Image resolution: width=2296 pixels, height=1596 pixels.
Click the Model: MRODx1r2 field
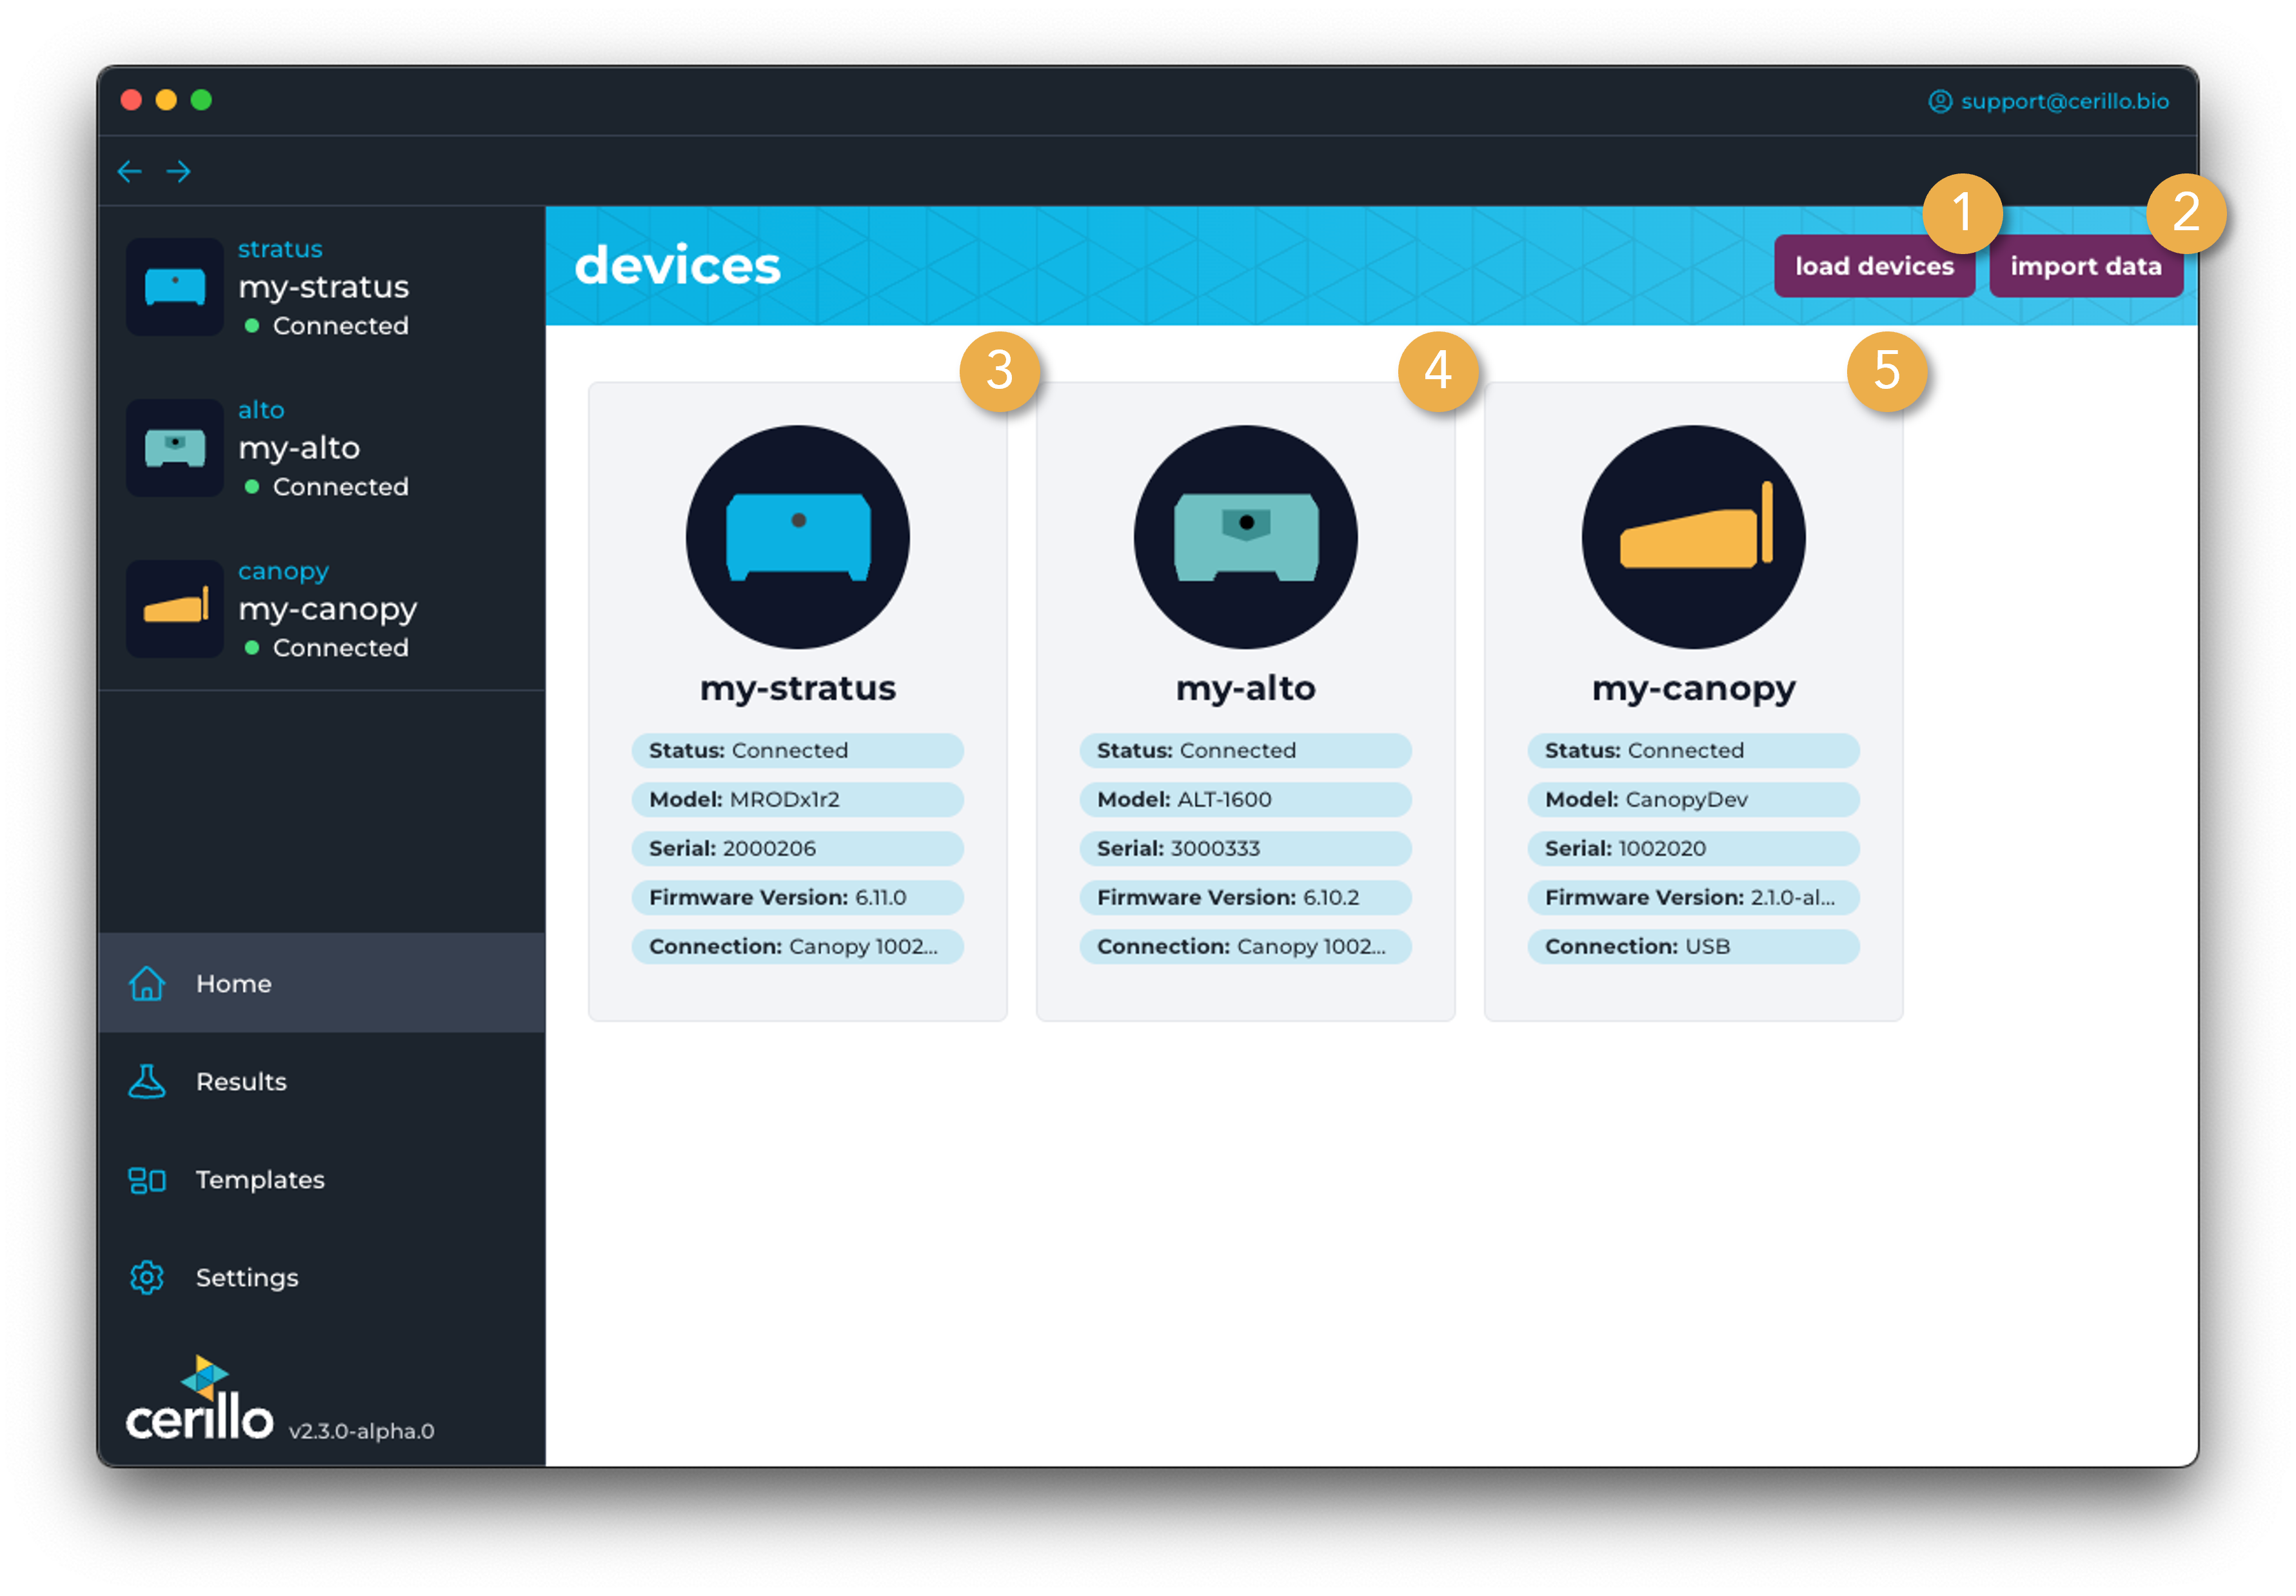click(798, 800)
